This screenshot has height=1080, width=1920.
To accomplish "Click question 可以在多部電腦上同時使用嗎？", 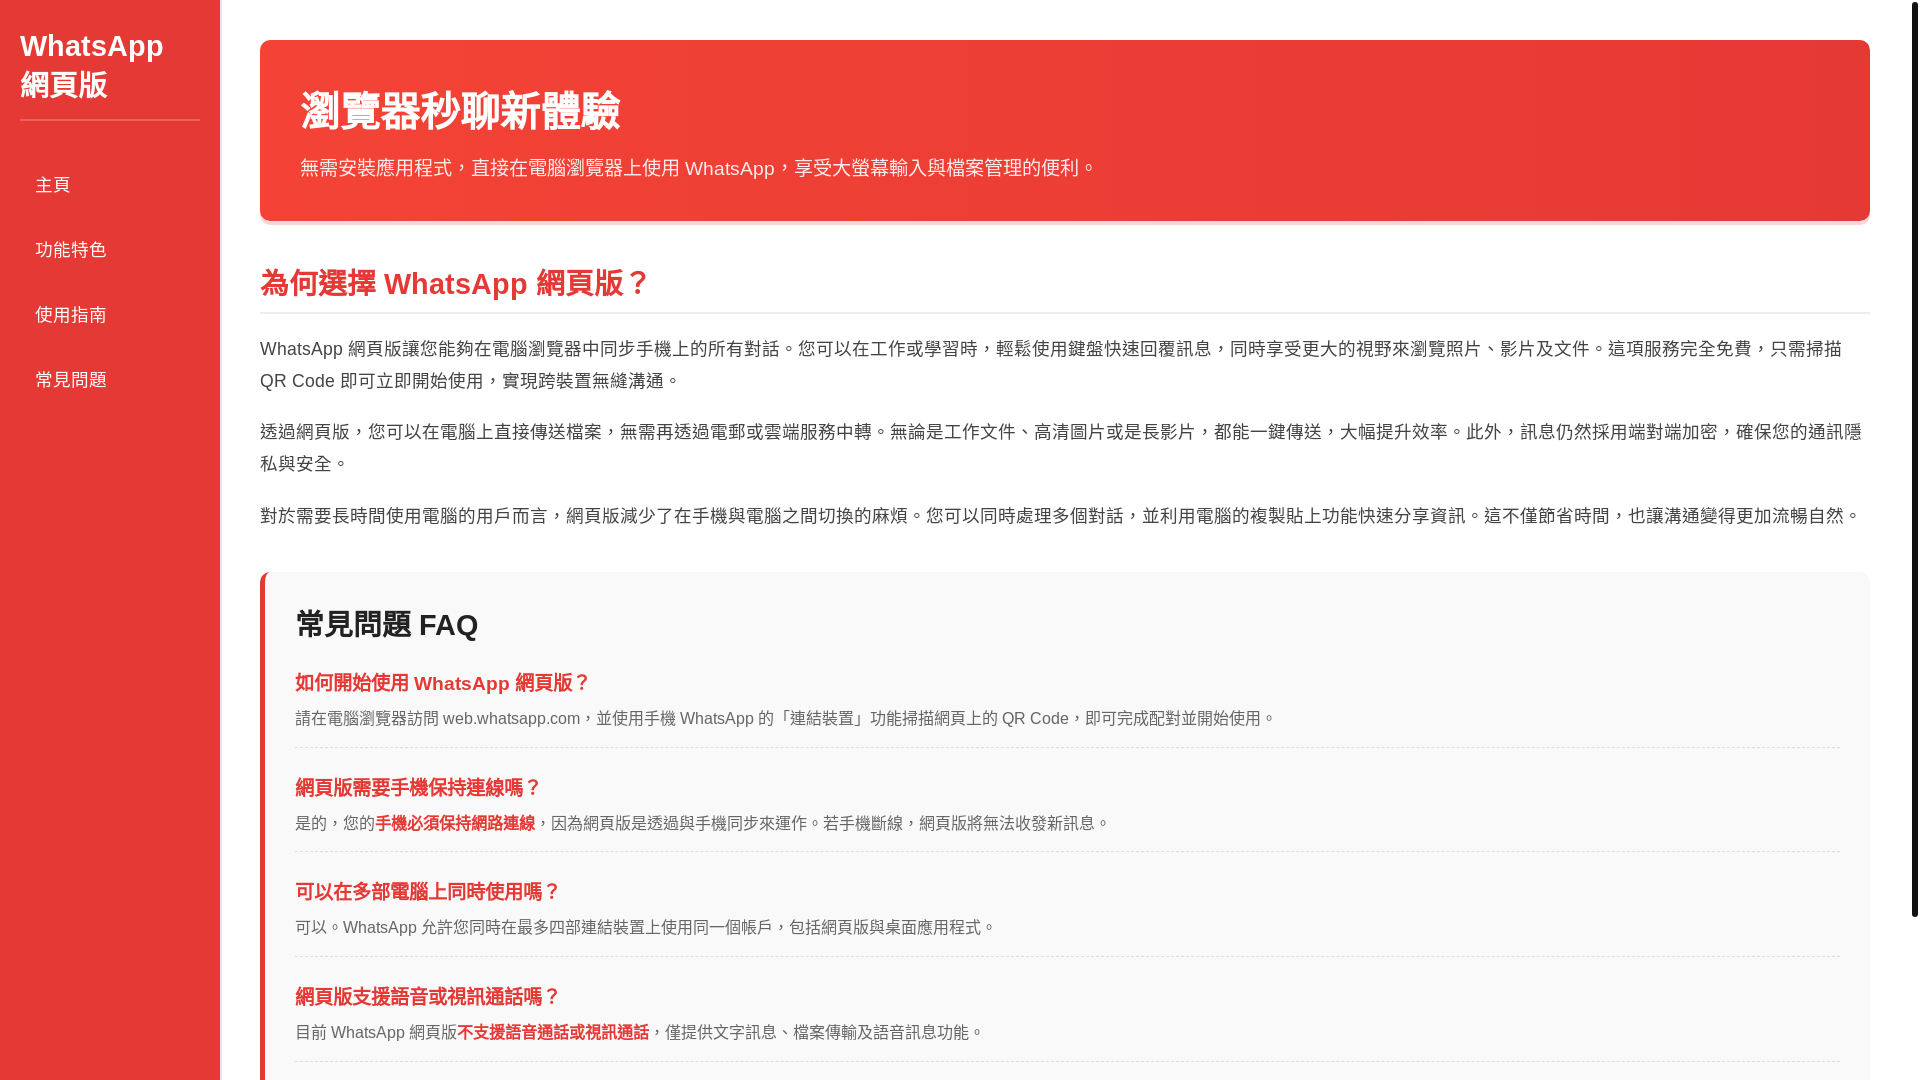I will (x=427, y=892).
